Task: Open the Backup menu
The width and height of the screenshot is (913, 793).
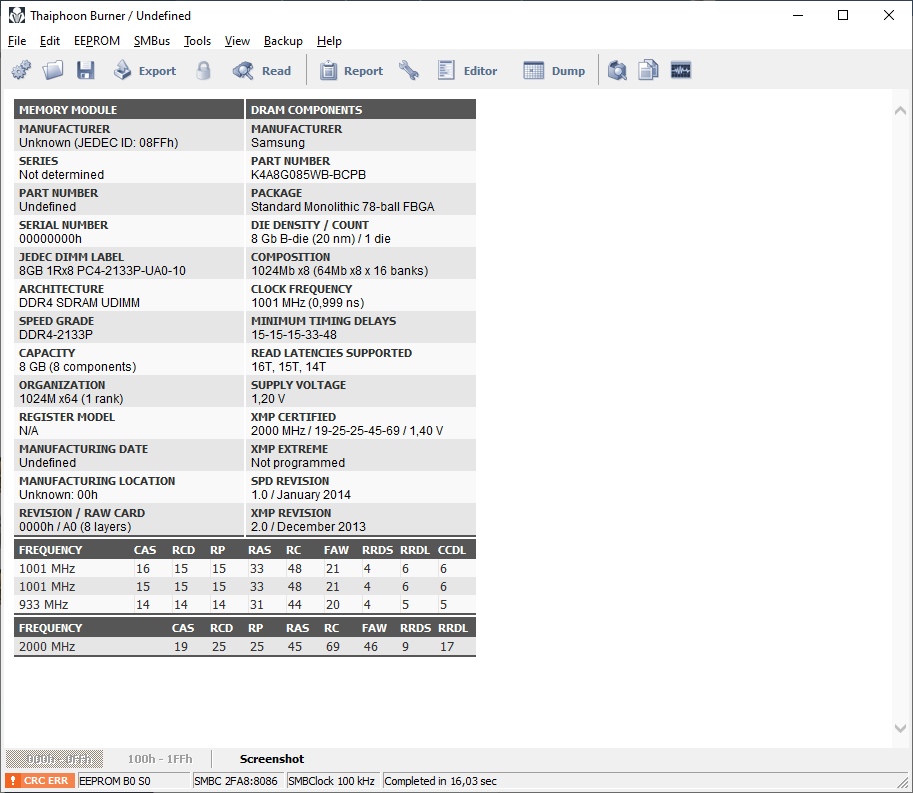Action: (283, 41)
